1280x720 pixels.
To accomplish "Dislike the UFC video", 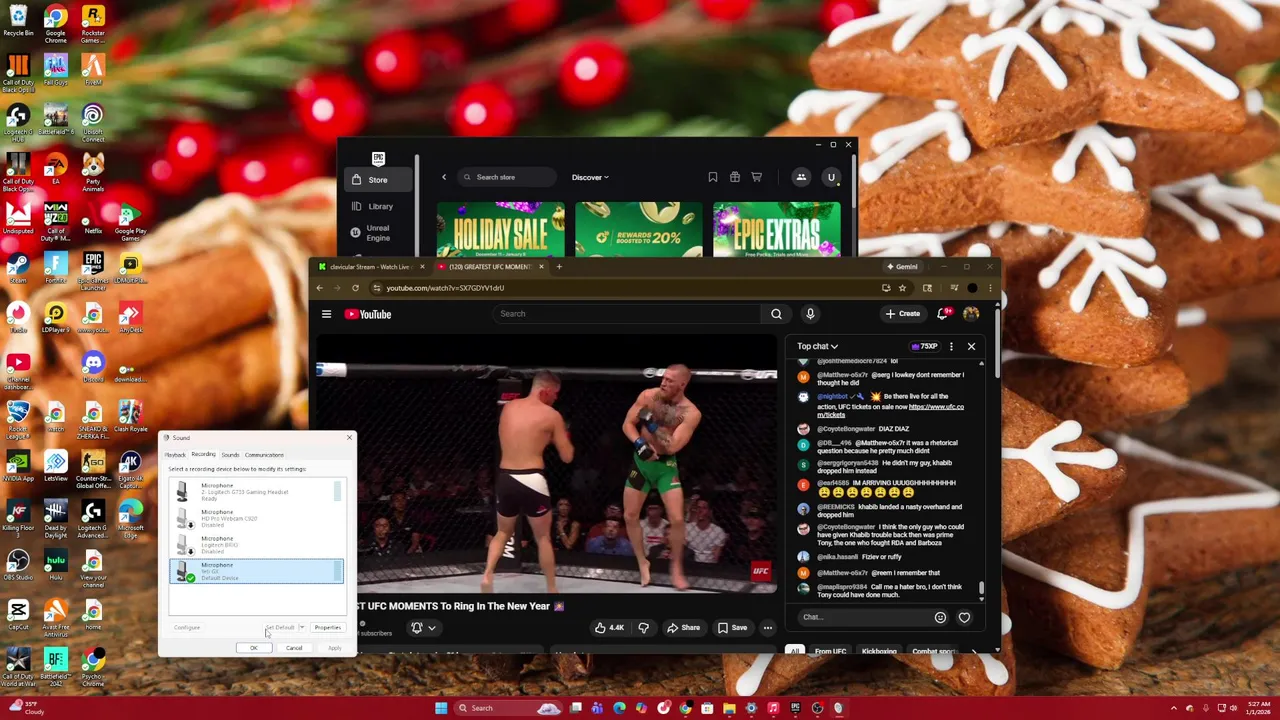I will [643, 628].
